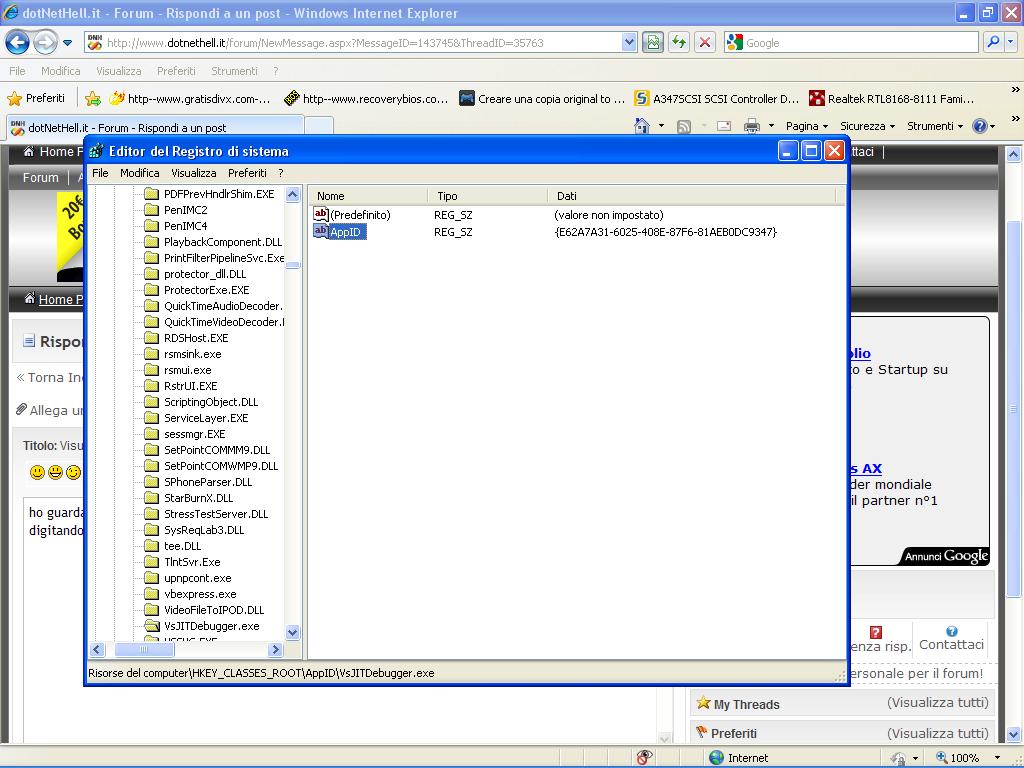
Task: Click the Google search box
Action: pos(851,43)
